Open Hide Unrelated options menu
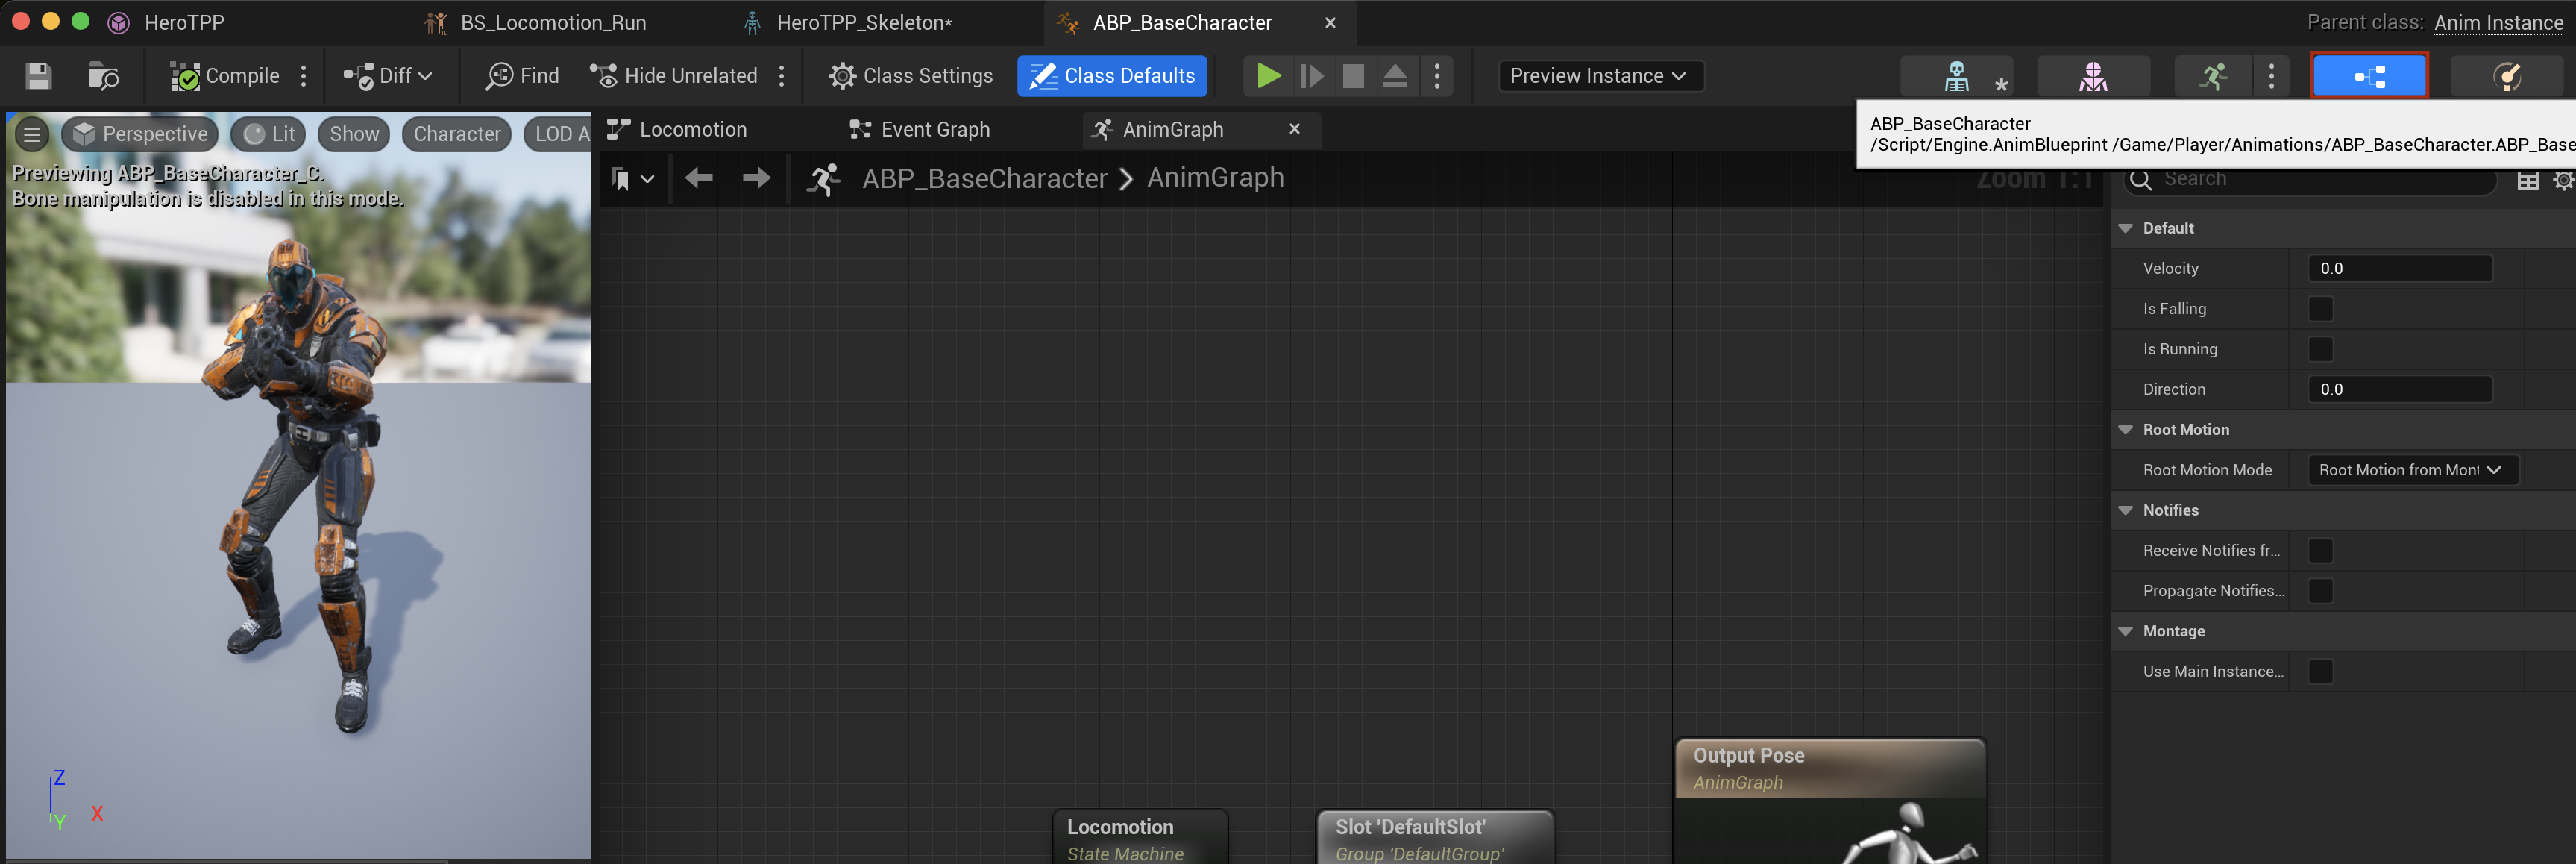2576x864 pixels. [782, 76]
